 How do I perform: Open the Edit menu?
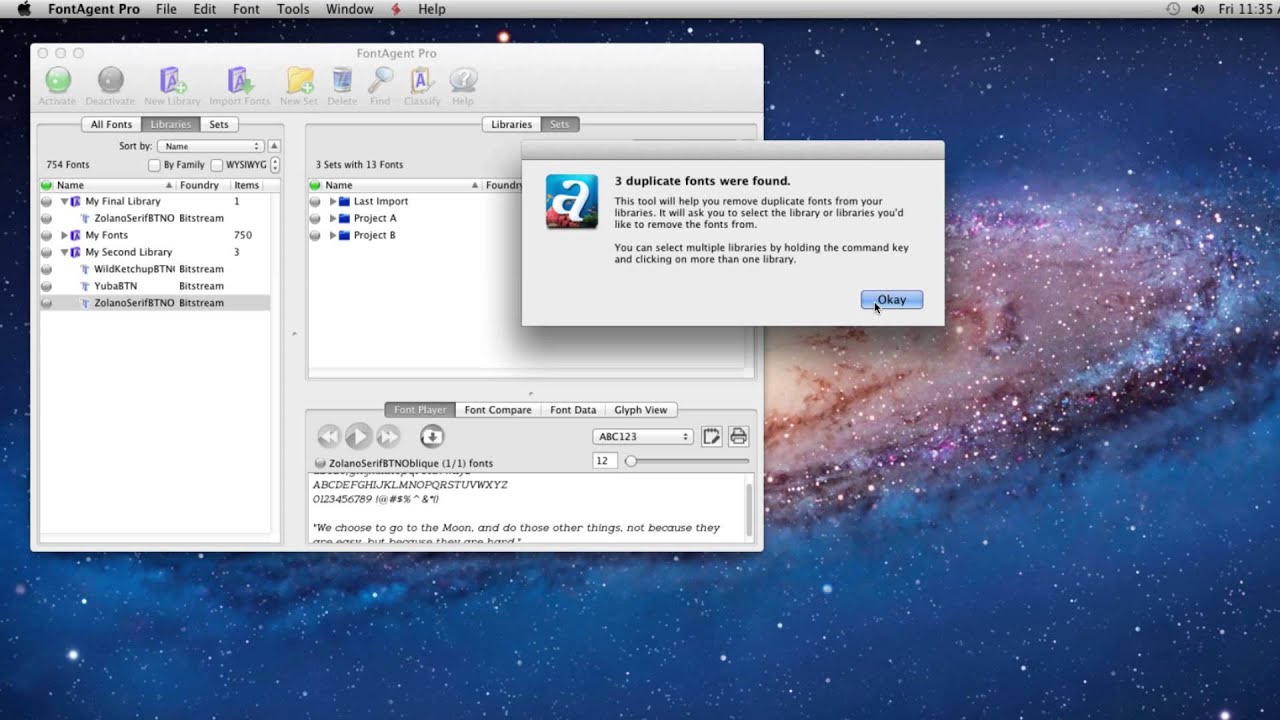pyautogui.click(x=205, y=9)
